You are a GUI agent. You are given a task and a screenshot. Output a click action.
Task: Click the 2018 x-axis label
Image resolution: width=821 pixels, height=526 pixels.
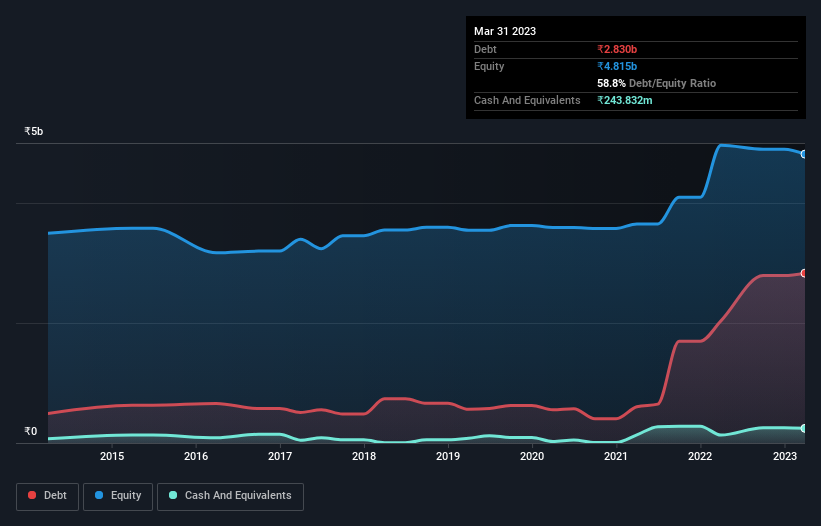[364, 456]
